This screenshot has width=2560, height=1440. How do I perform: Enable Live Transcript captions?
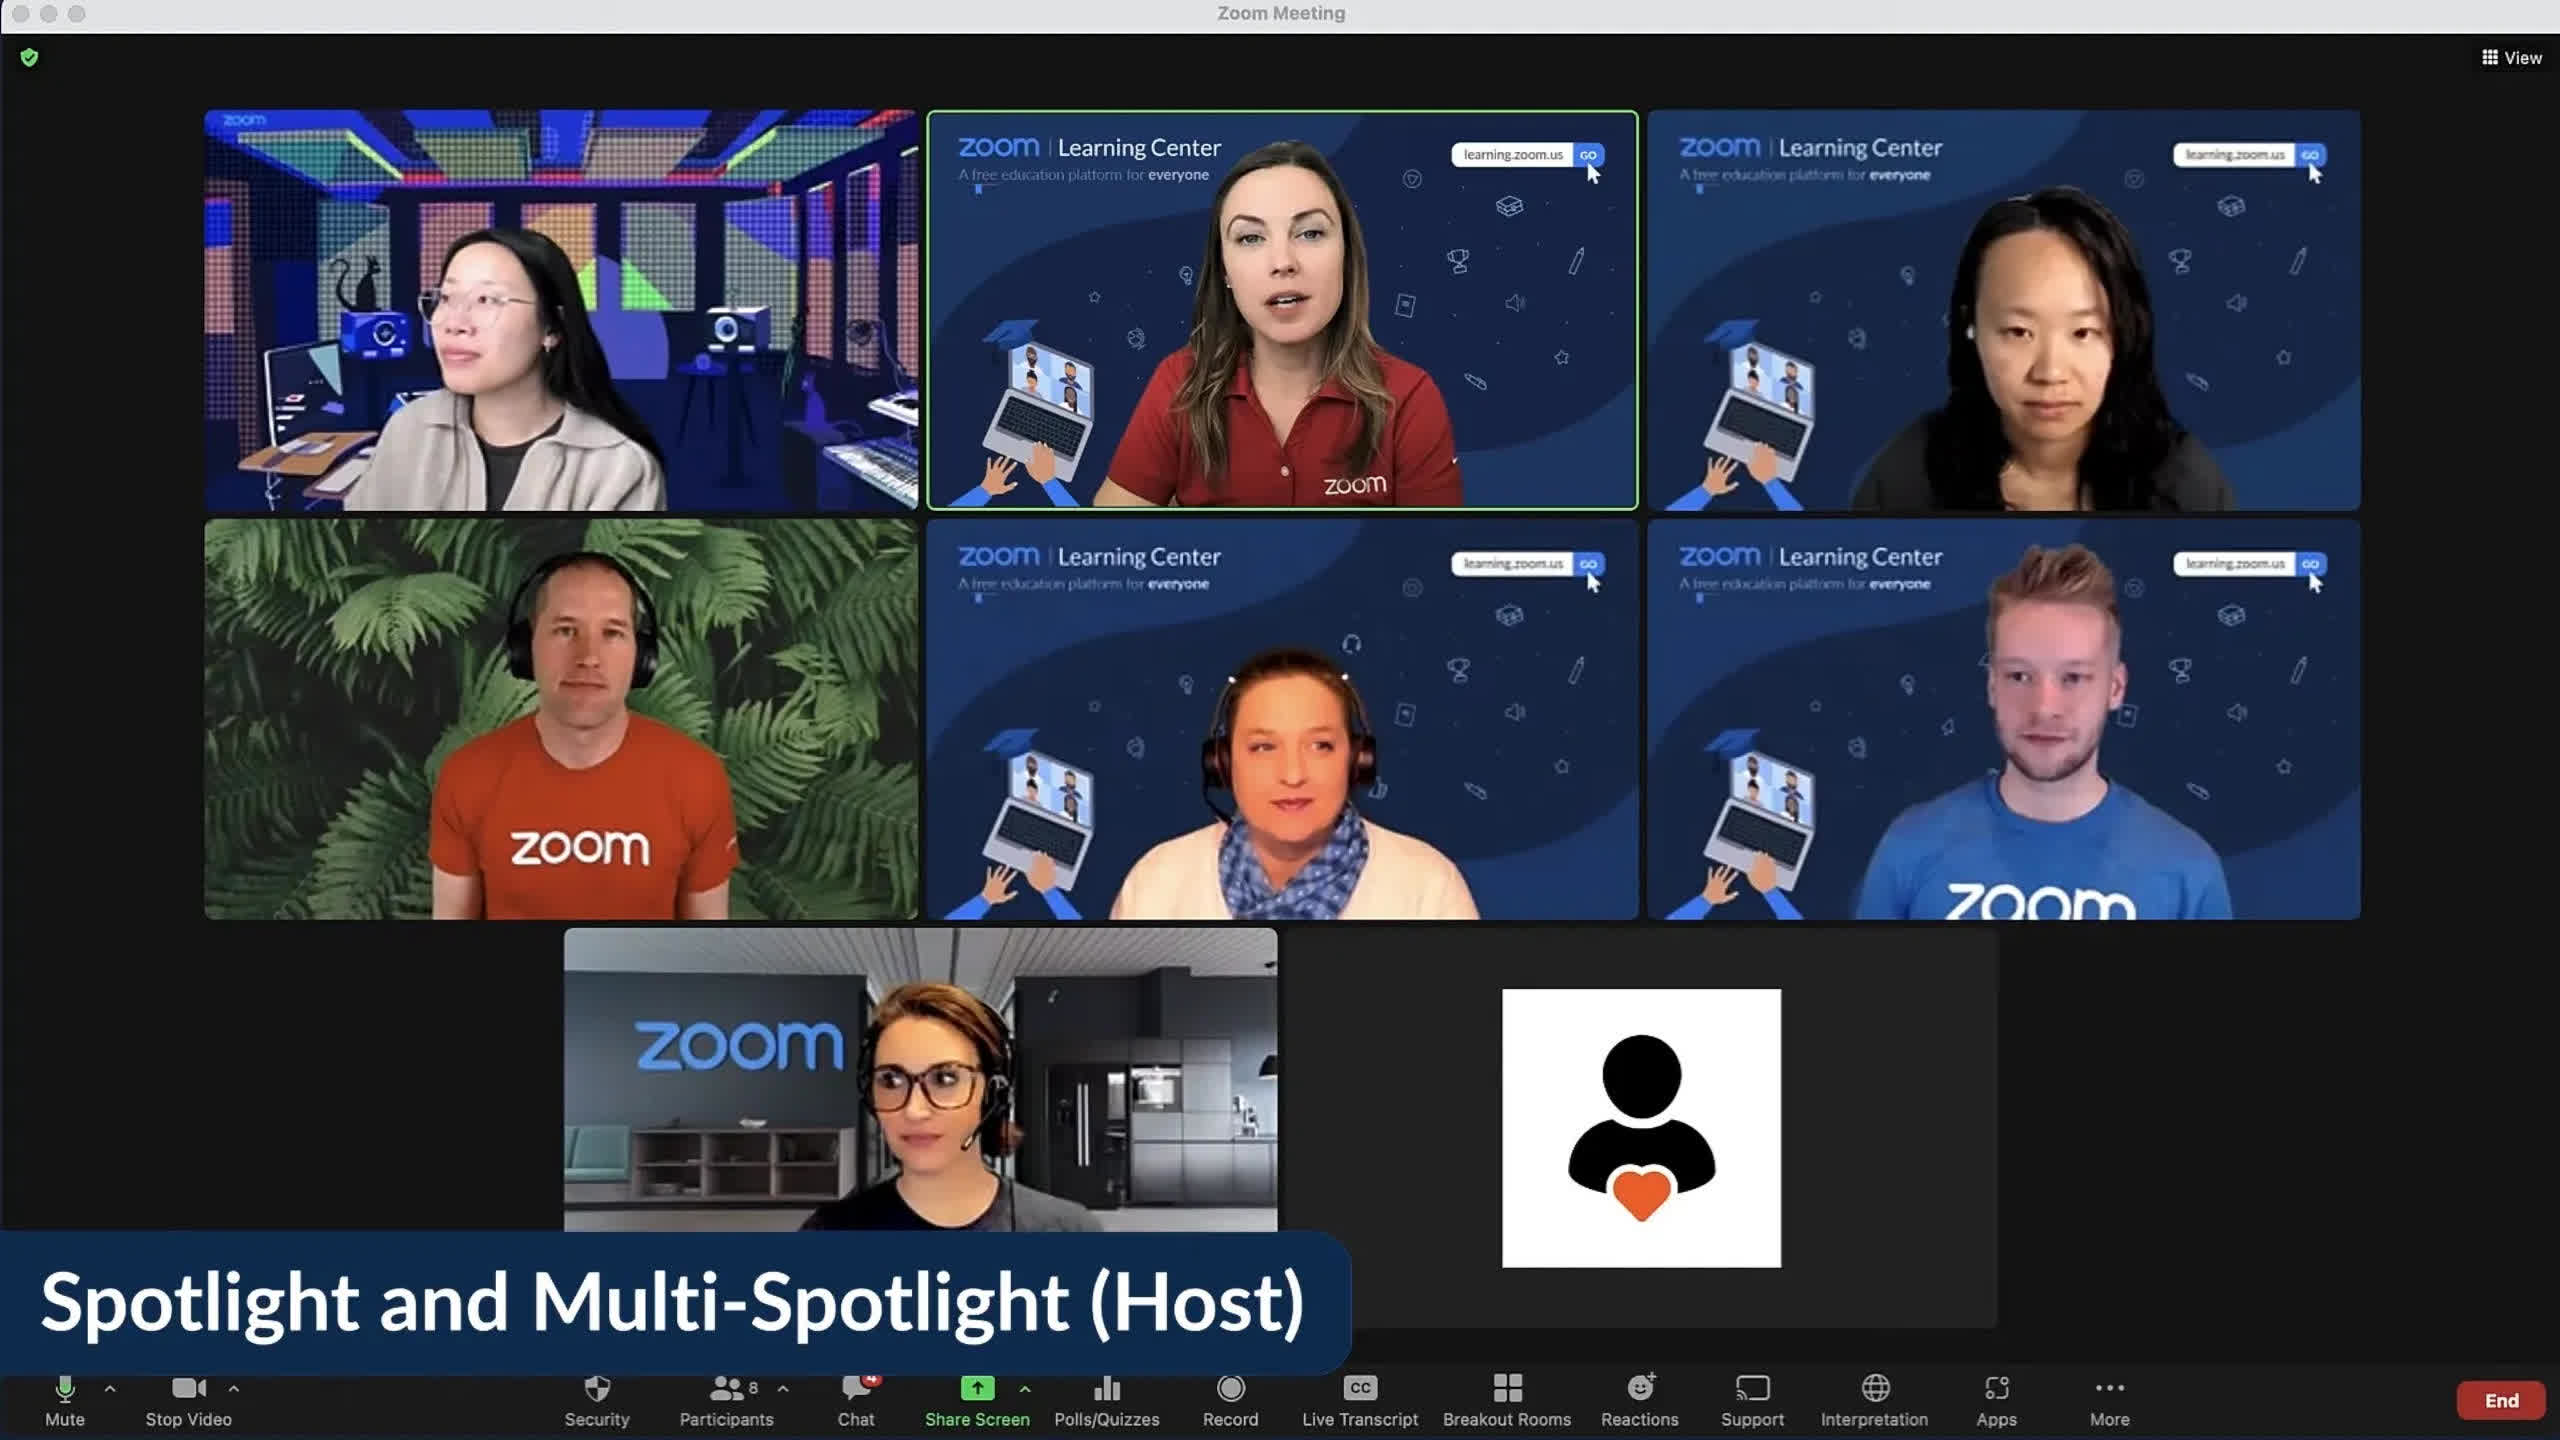coord(1360,1400)
